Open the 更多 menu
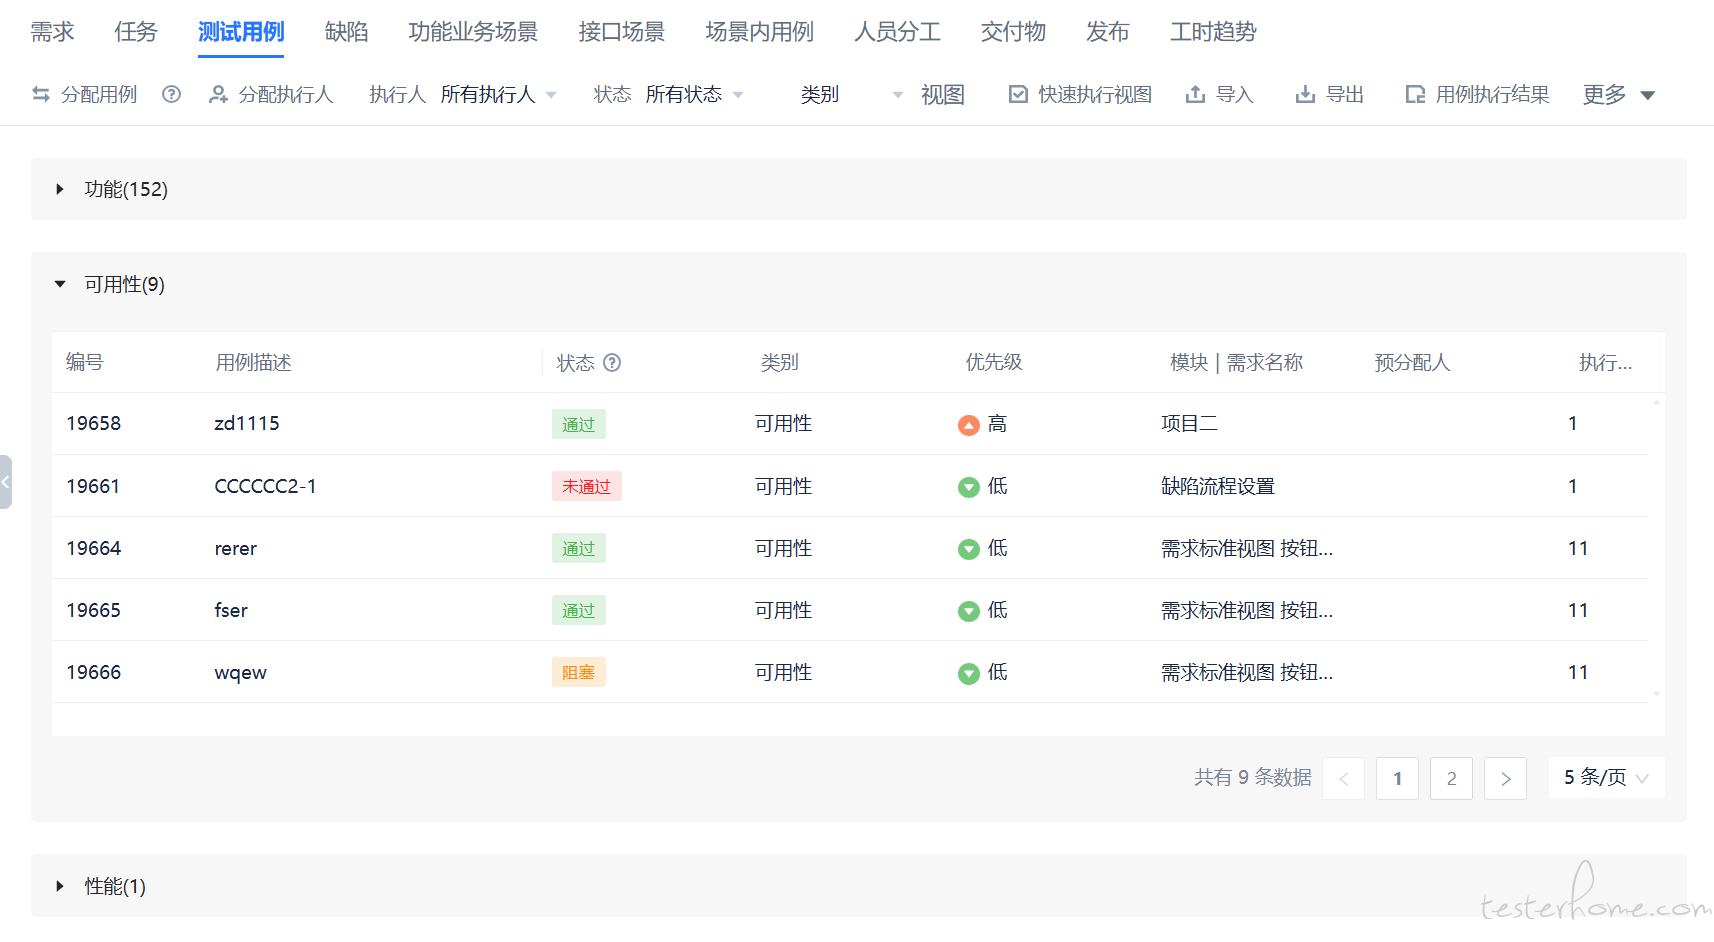Image resolution: width=1714 pixels, height=942 pixels. pyautogui.click(x=1618, y=95)
